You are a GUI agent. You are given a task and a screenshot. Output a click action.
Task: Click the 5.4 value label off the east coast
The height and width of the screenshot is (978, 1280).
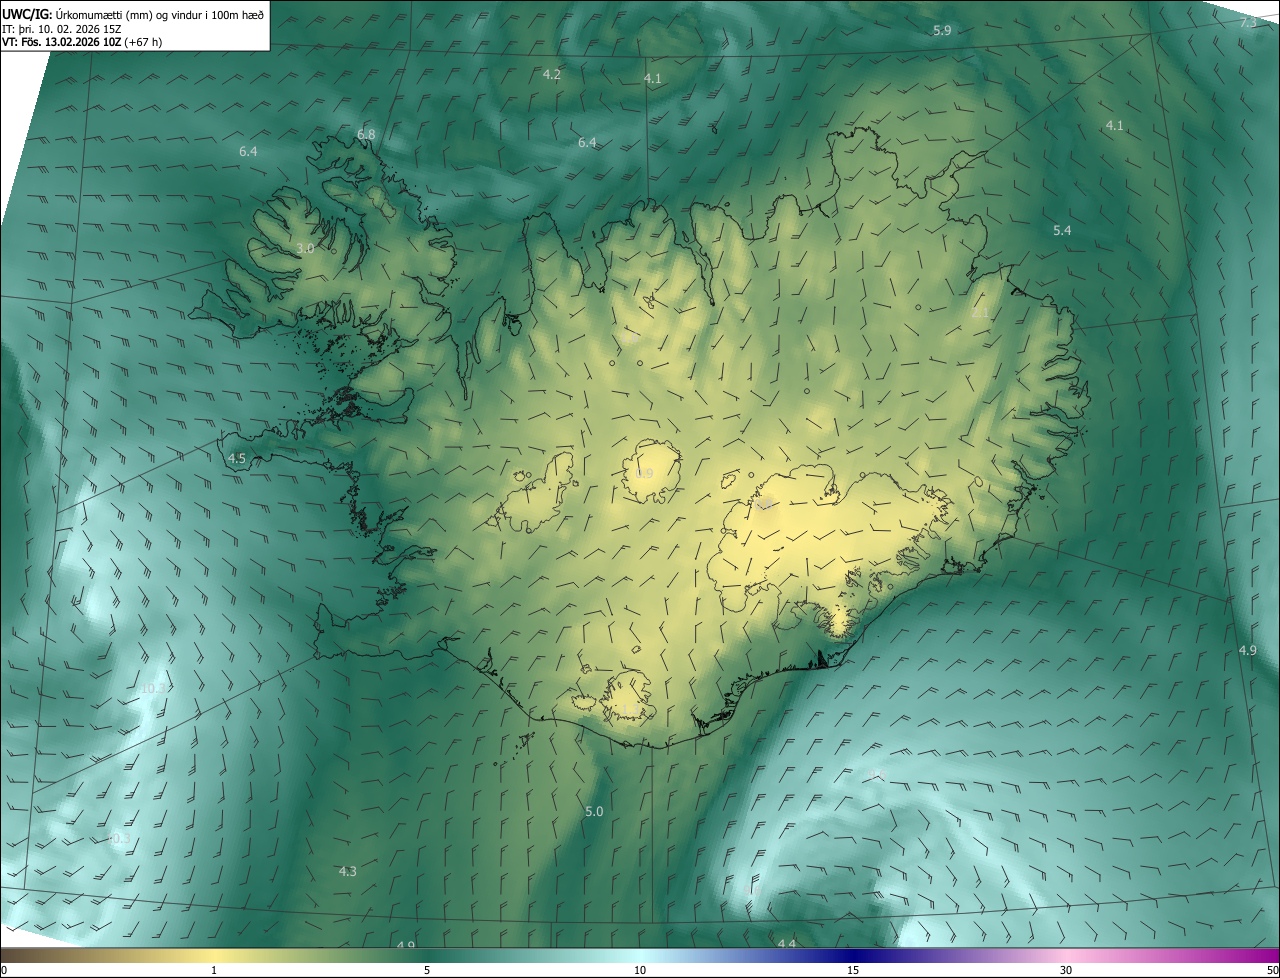(1062, 231)
